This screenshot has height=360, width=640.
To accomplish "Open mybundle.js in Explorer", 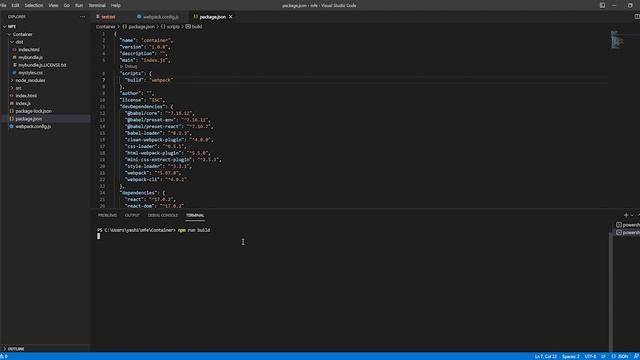I will (x=30, y=58).
